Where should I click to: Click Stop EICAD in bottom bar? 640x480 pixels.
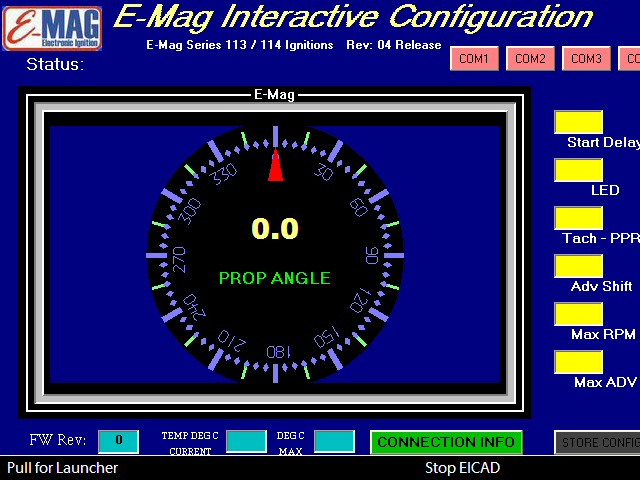[462, 468]
